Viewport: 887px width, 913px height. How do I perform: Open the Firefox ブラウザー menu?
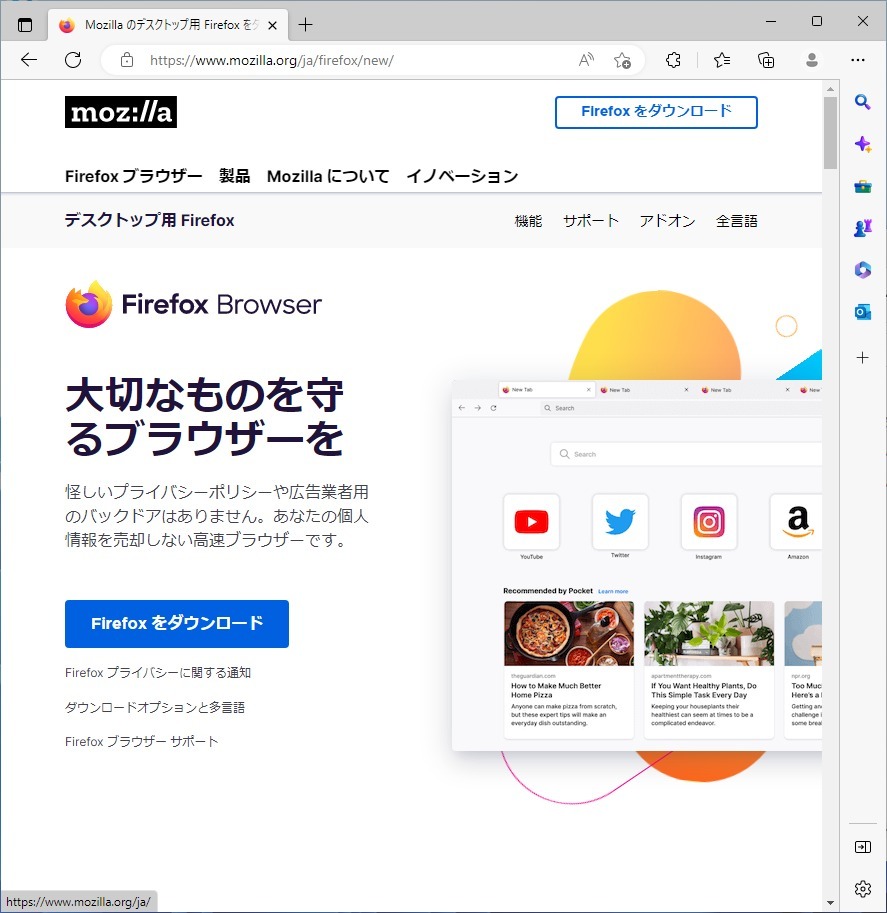[133, 176]
